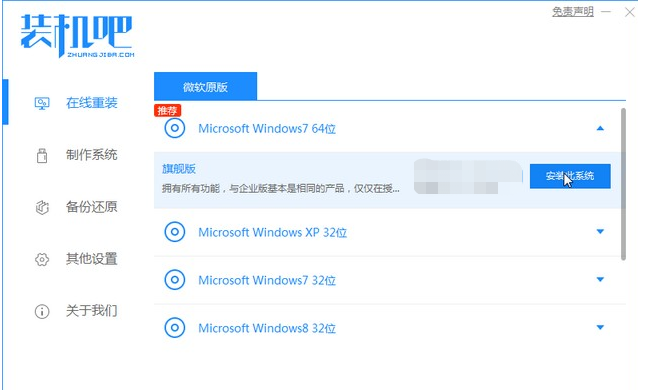Viewport: 669px width, 390px height.
Task: Click the 其他设置 gear icon
Action: click(42, 259)
